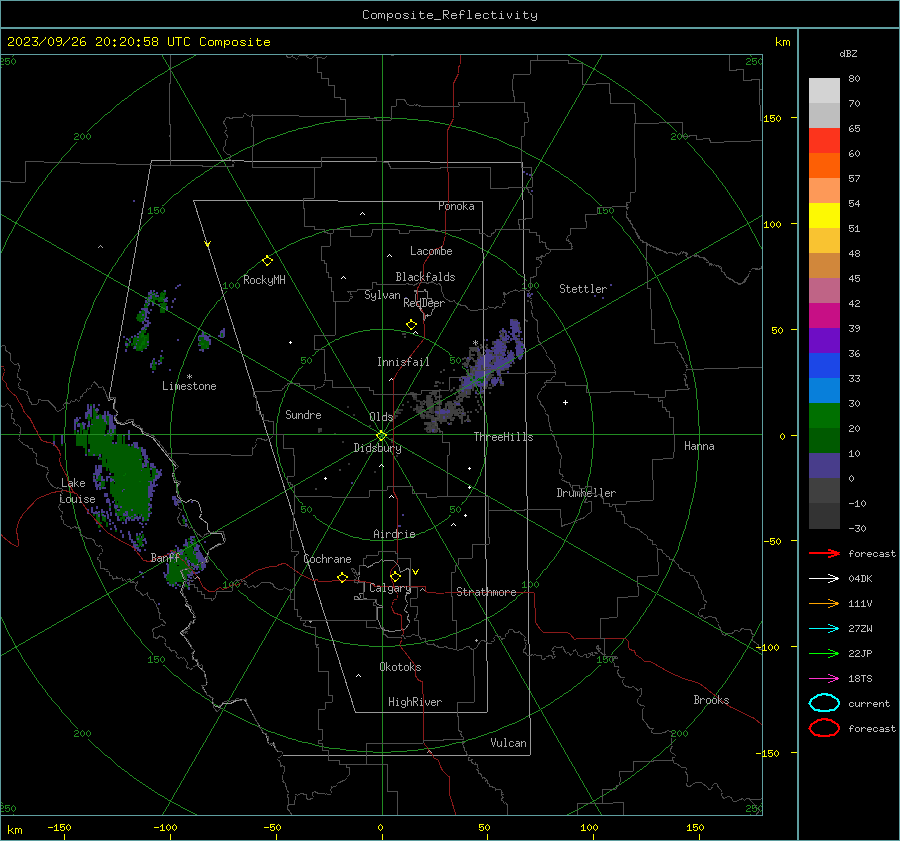Click the Strathmore label
Image resolution: width=900 pixels, height=841 pixels.
[486, 592]
